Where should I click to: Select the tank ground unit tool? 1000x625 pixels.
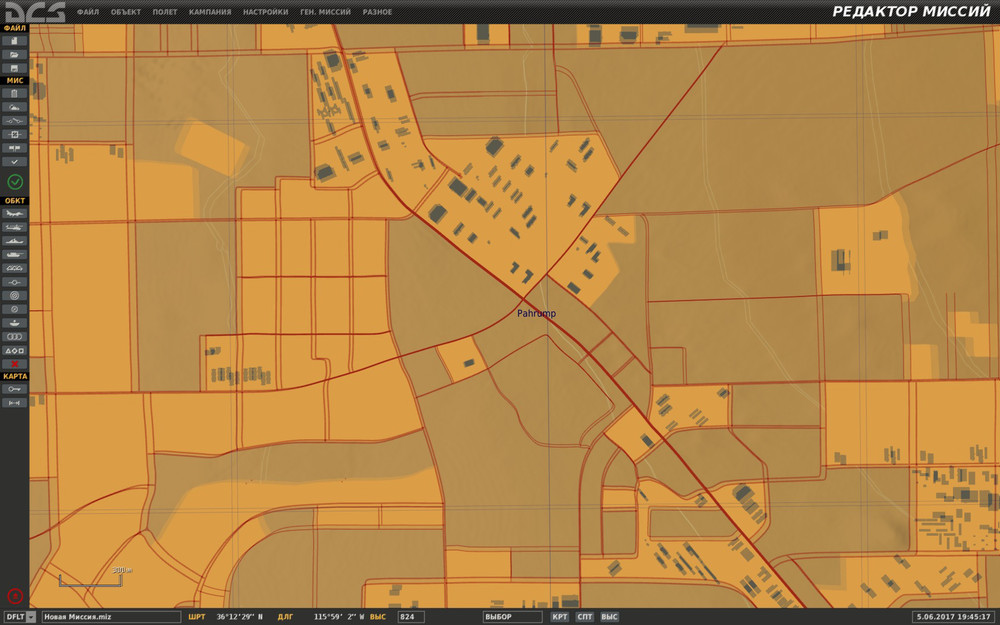(15, 255)
